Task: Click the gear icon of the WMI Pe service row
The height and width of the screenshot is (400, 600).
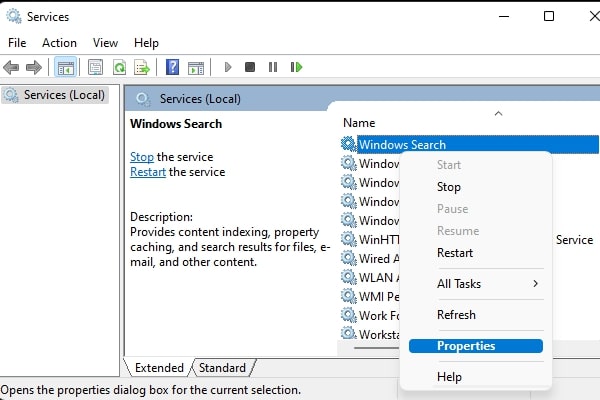Action: (348, 296)
